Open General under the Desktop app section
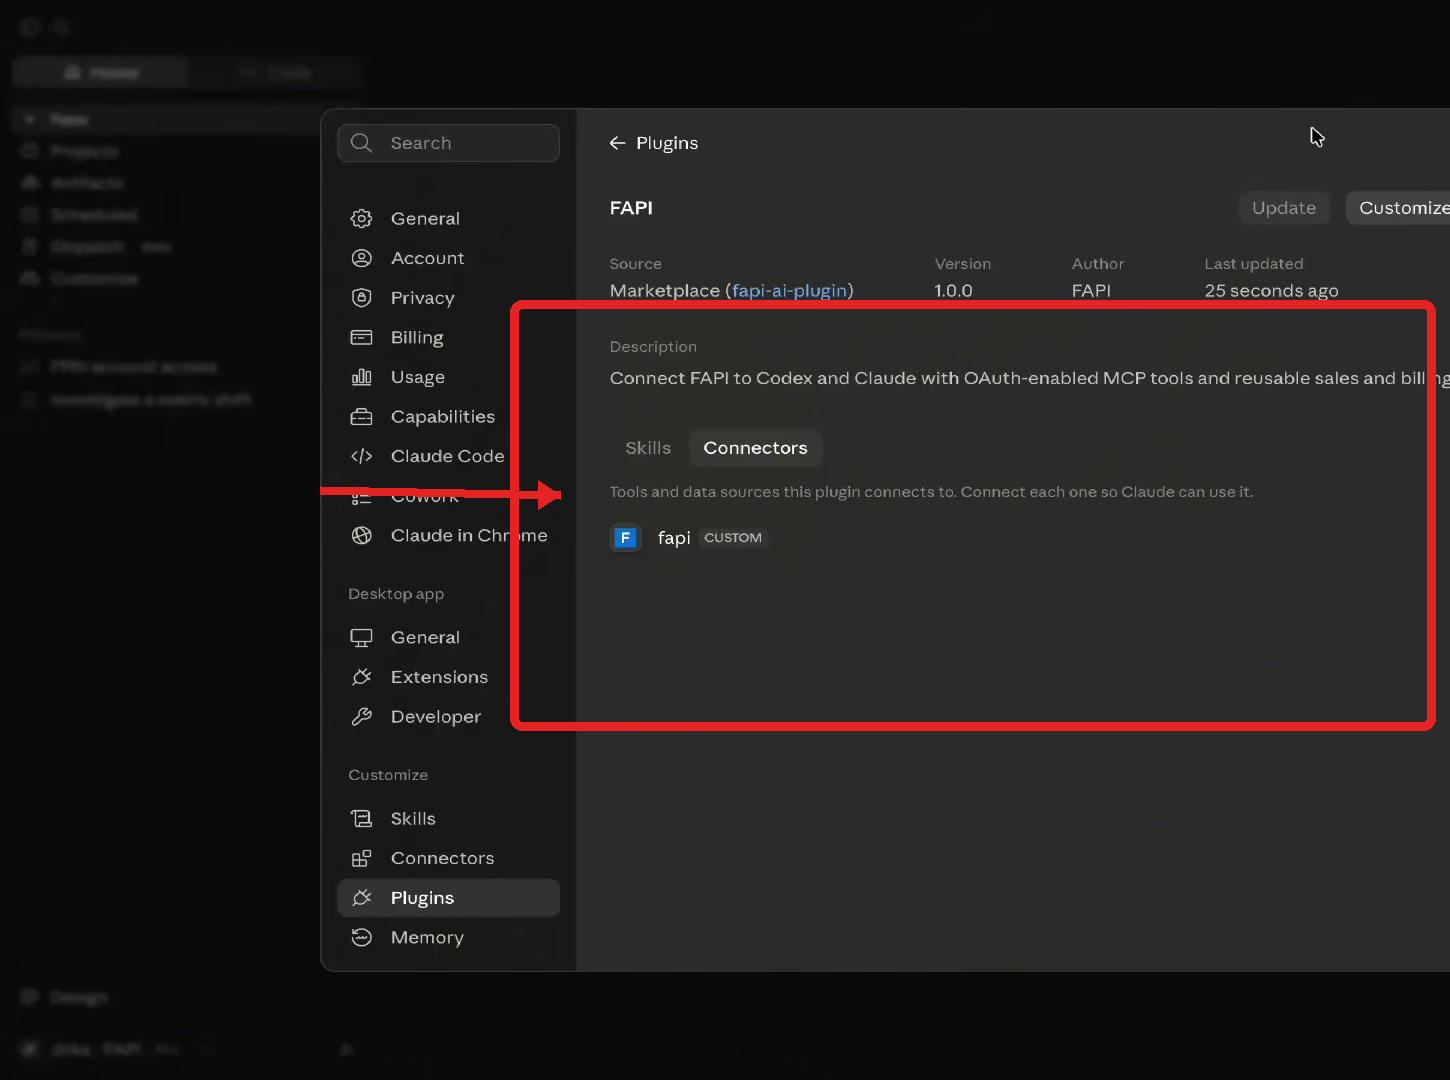This screenshot has width=1450, height=1080. (448, 637)
